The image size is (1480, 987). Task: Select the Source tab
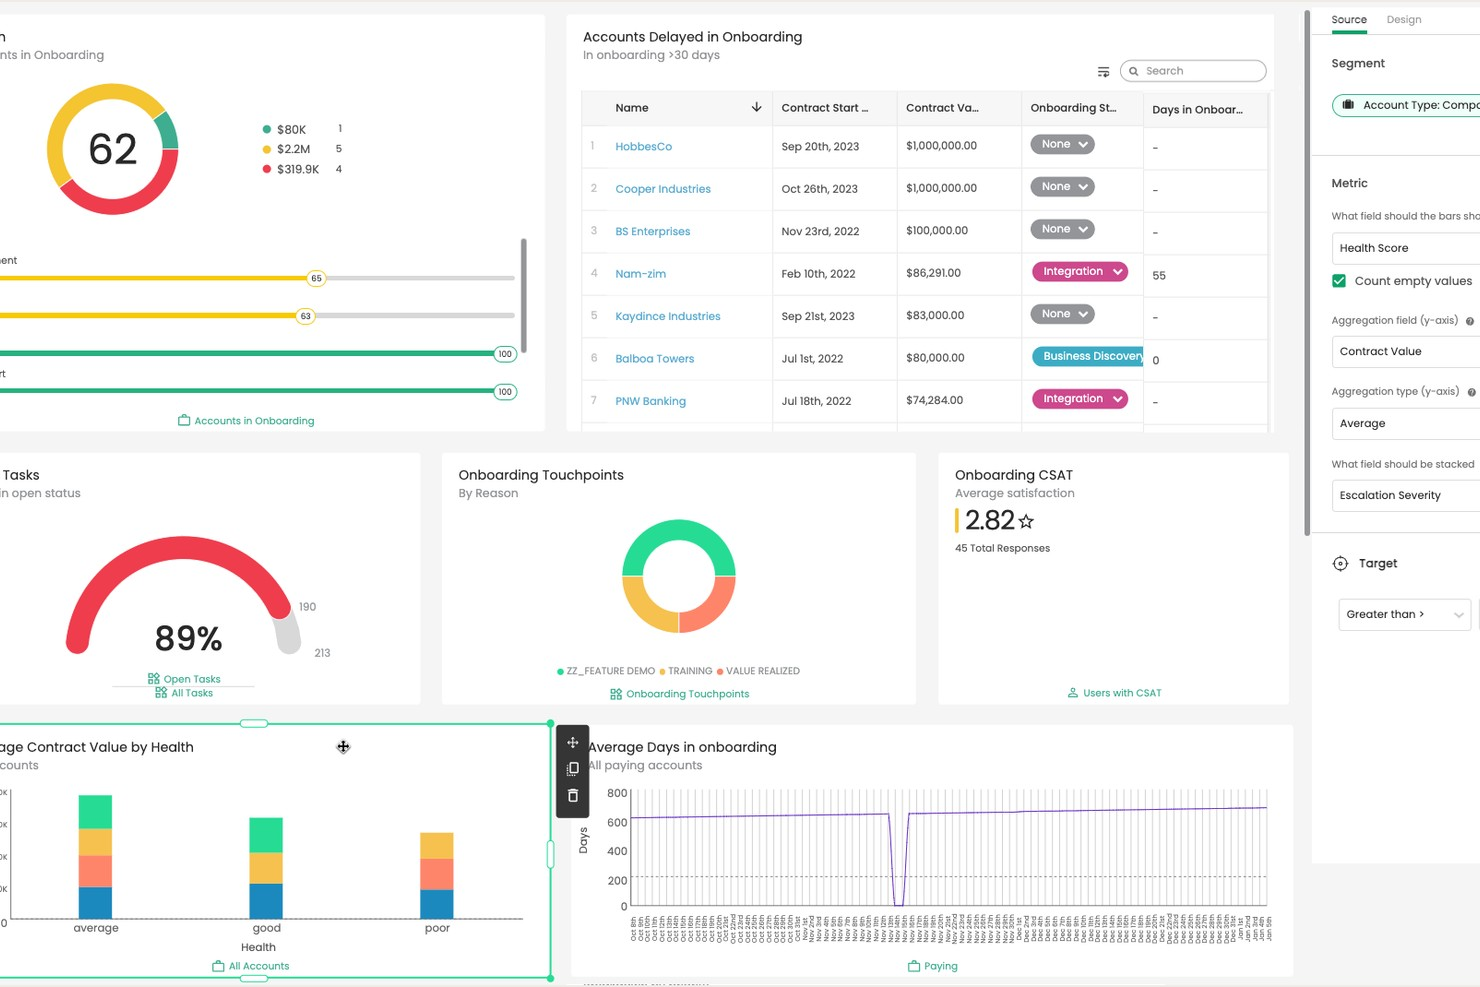click(1348, 19)
